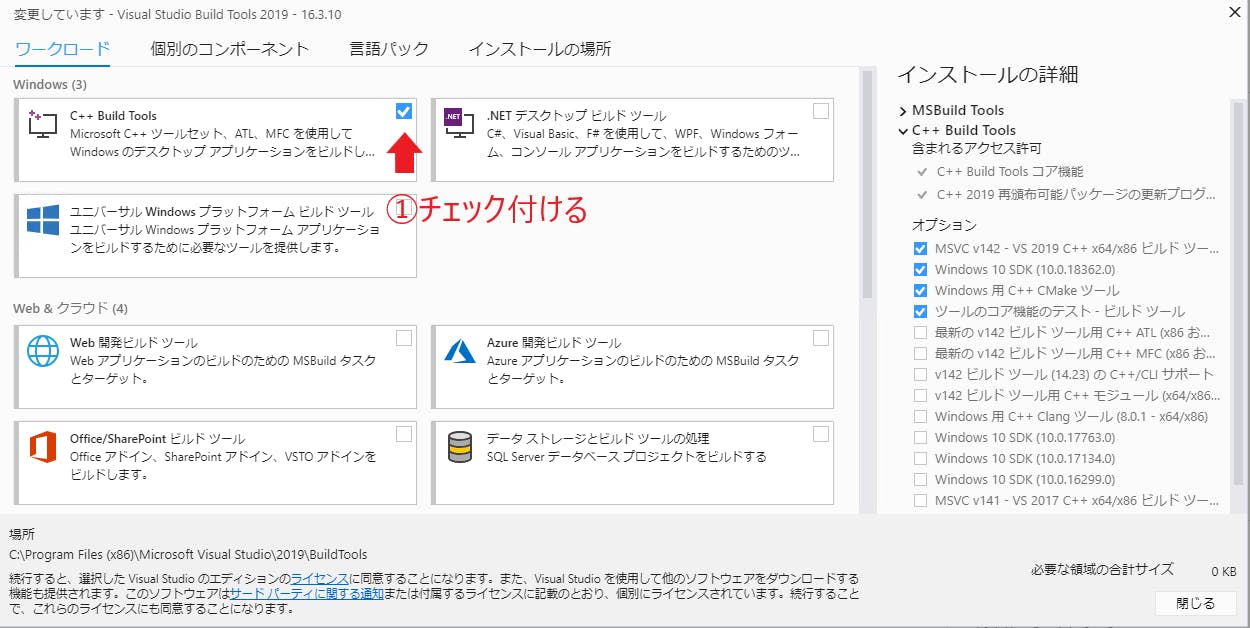Click the インストールの詳細 heading
This screenshot has height=628, width=1250.
987,74
